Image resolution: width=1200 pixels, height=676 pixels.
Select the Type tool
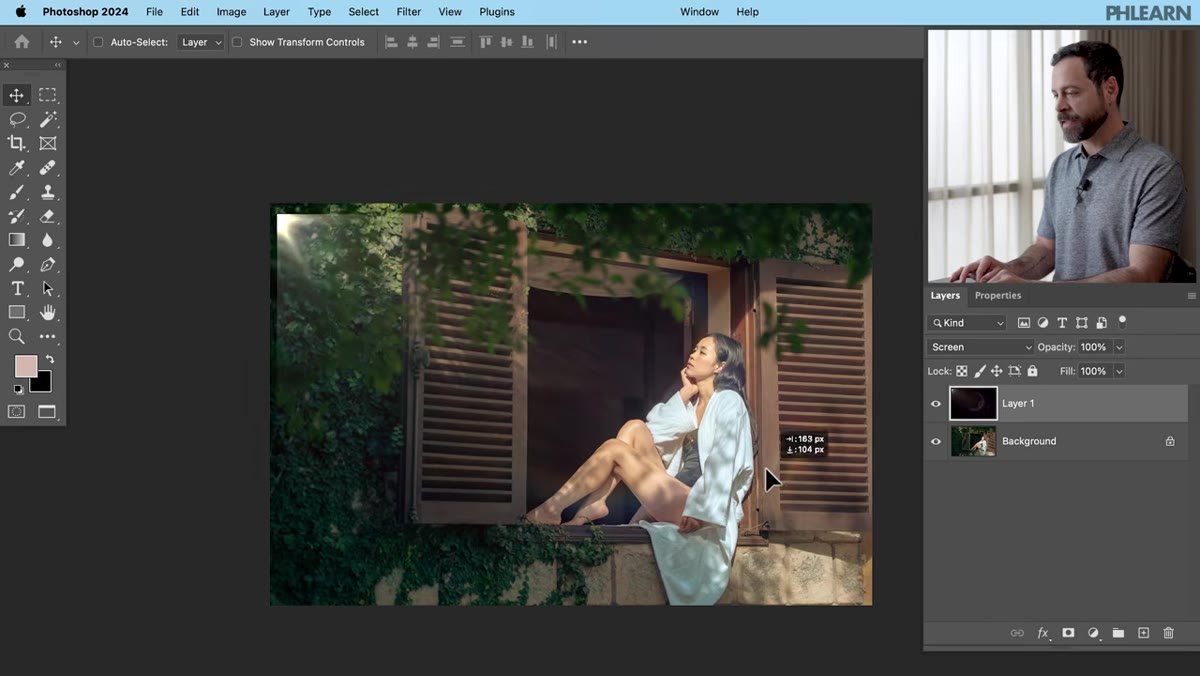[x=17, y=288]
